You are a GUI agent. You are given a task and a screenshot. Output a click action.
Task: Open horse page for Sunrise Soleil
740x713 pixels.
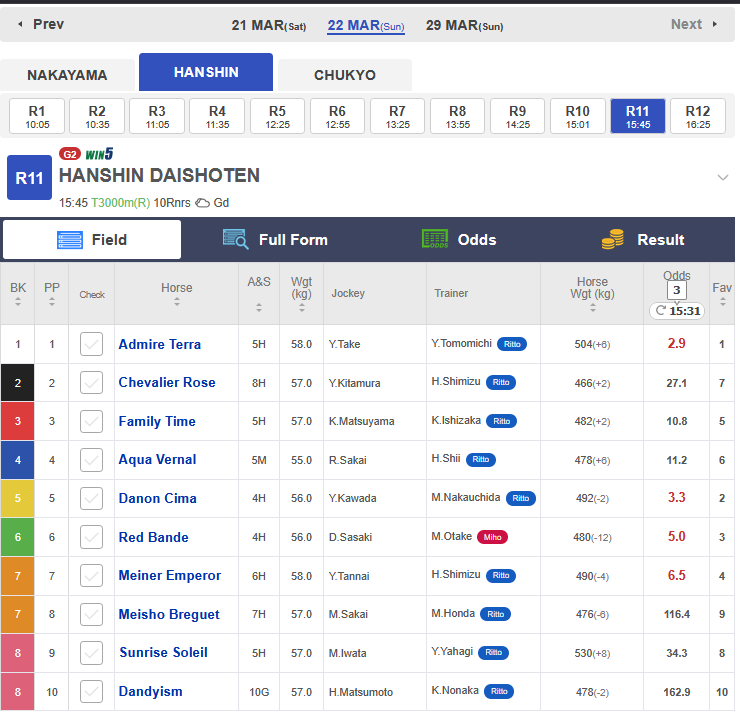coord(163,653)
